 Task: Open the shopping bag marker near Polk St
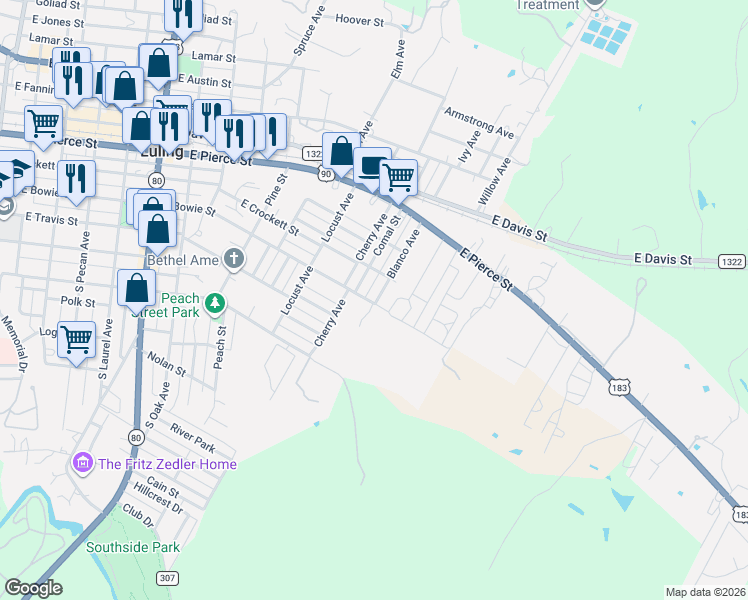(136, 289)
